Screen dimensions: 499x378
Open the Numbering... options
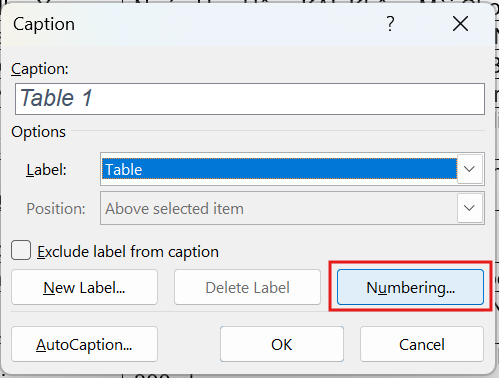coord(410,287)
